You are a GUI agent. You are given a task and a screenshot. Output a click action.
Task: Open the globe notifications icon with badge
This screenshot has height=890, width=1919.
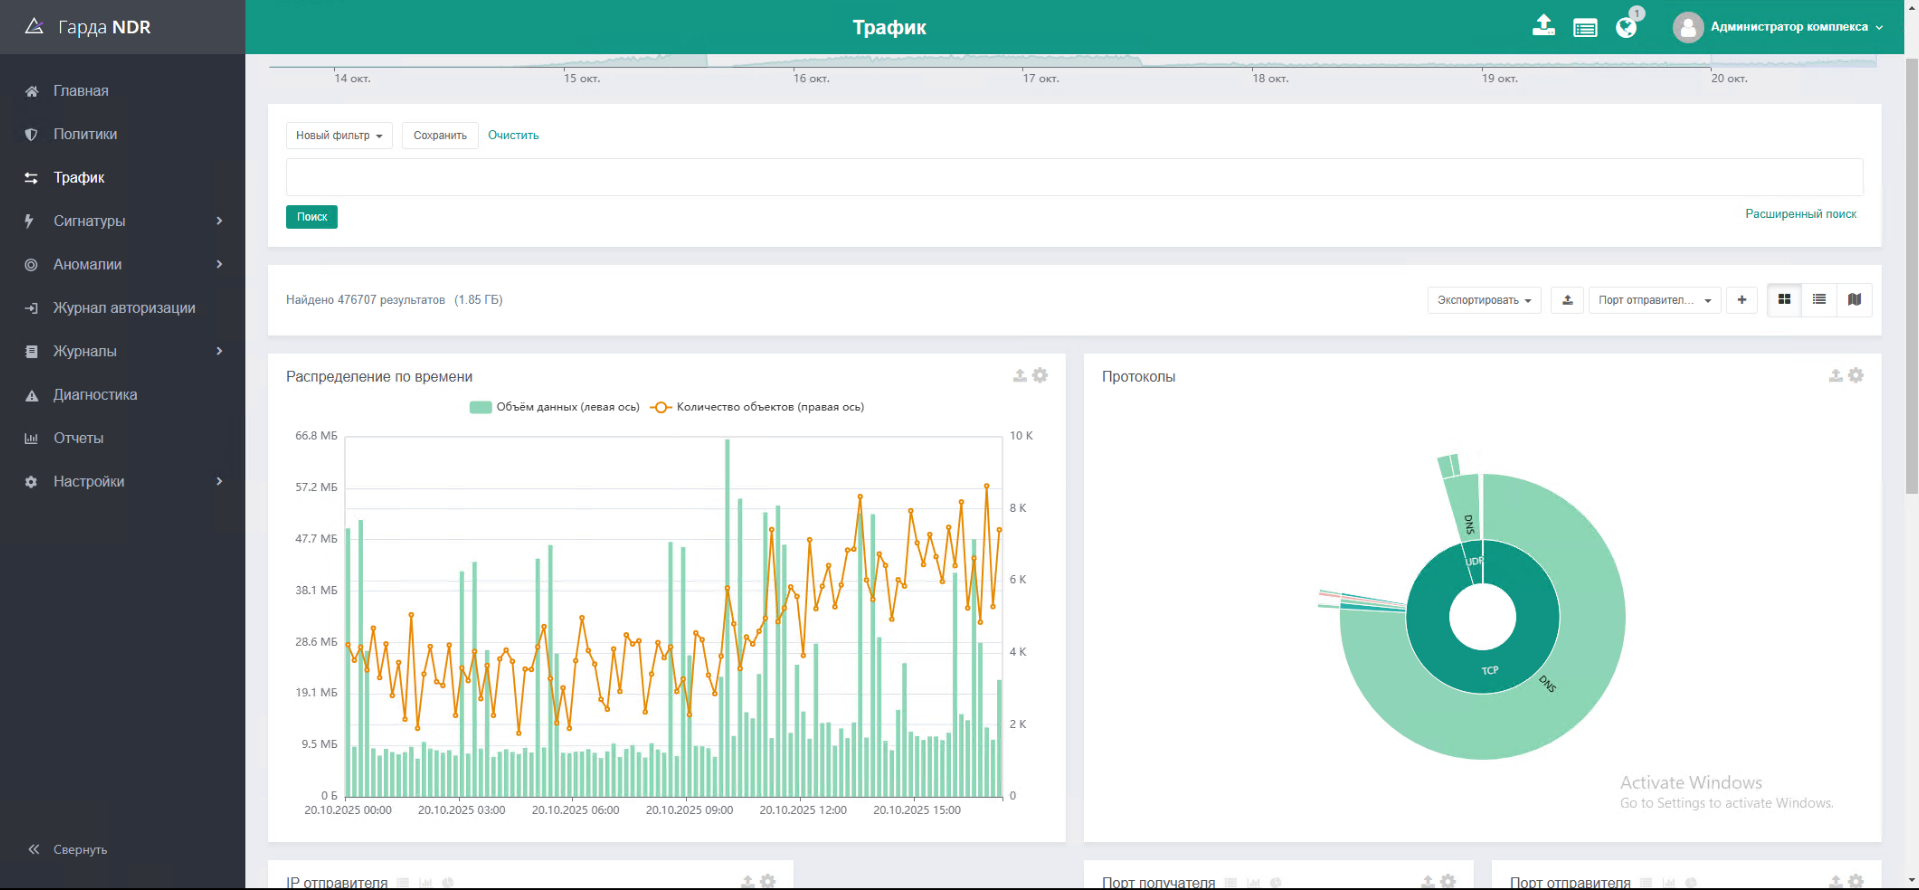pyautogui.click(x=1626, y=27)
